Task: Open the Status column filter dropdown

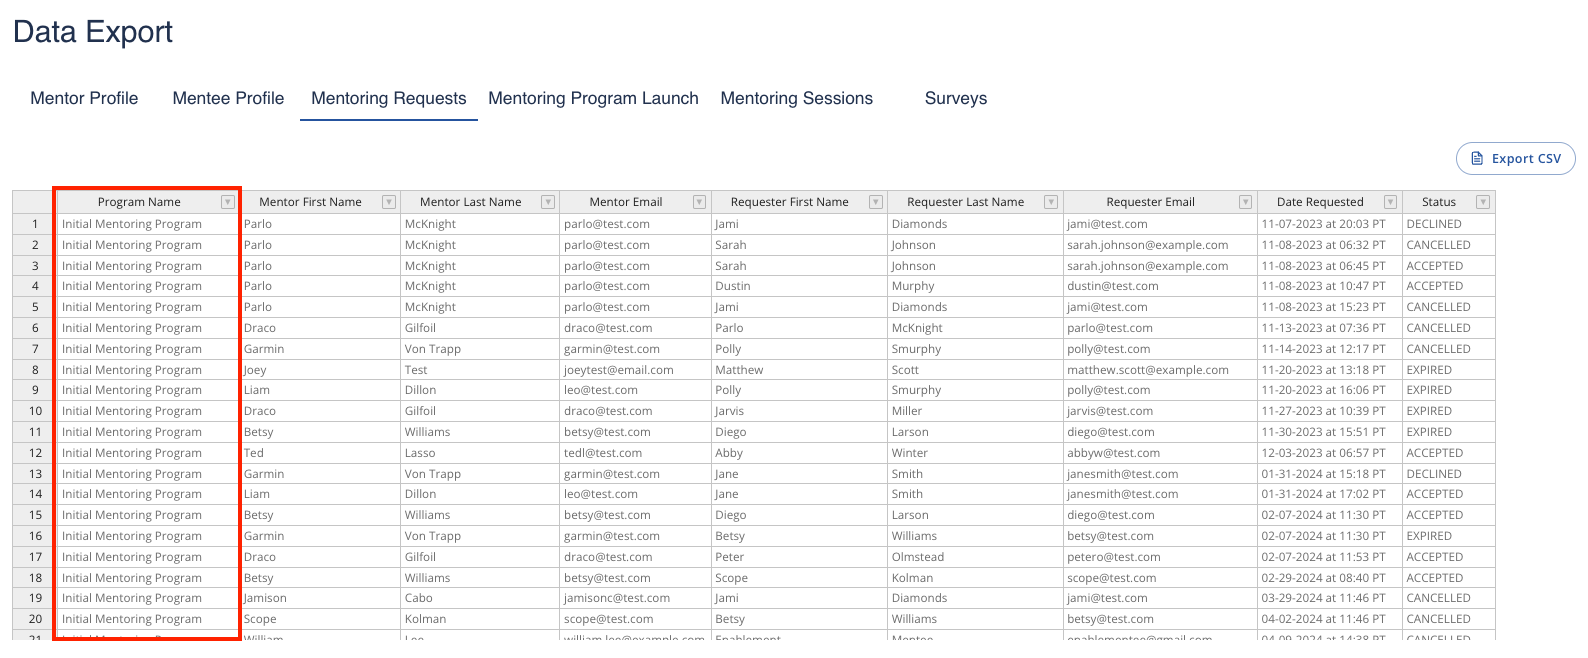Action: [x=1483, y=202]
